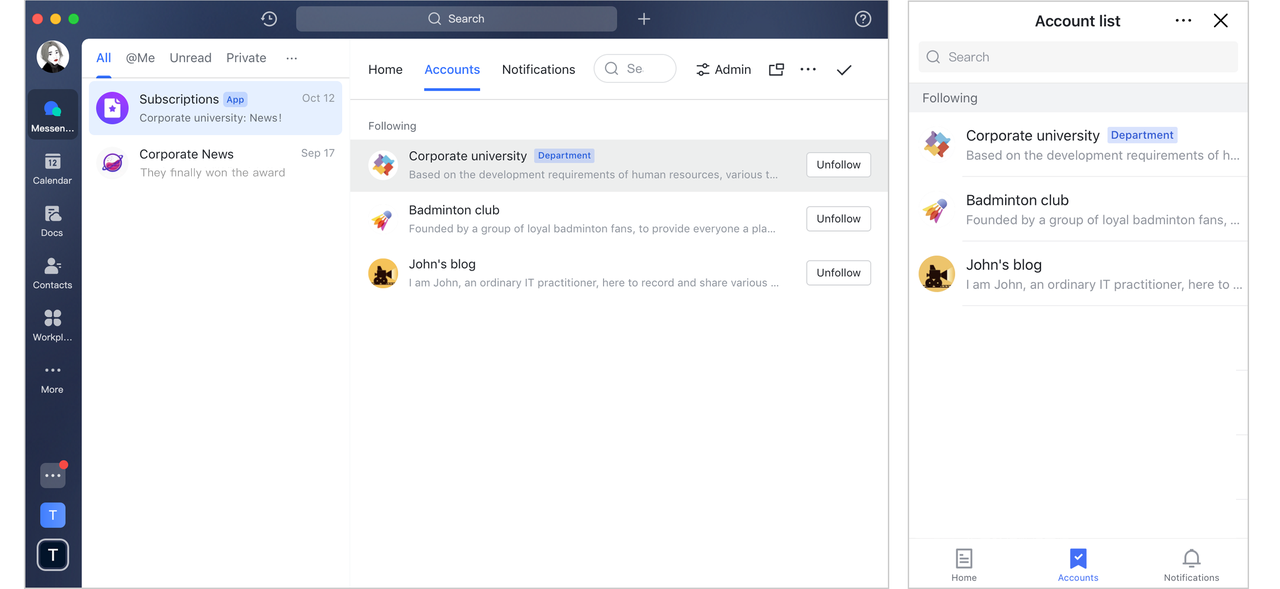Tap Home in the mobile bottom bar
The width and height of the screenshot is (1280, 589).
(x=964, y=564)
